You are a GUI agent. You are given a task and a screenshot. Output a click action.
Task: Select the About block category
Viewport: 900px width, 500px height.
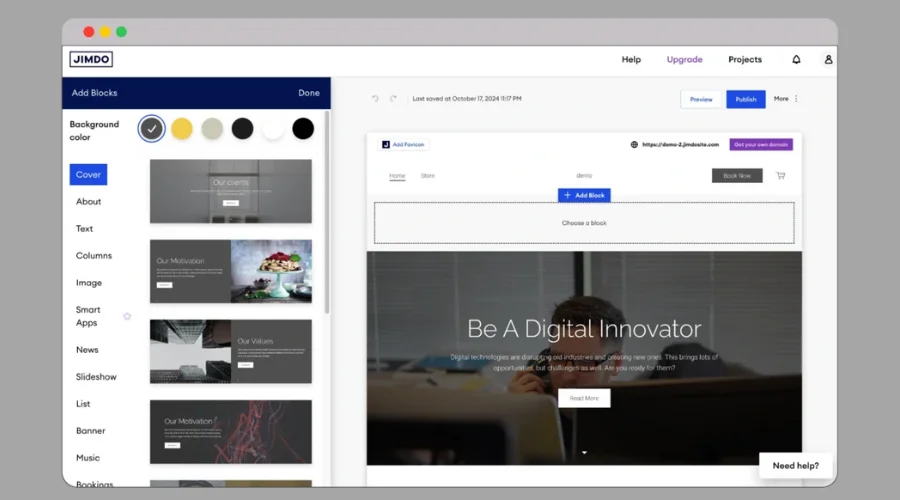click(x=88, y=201)
